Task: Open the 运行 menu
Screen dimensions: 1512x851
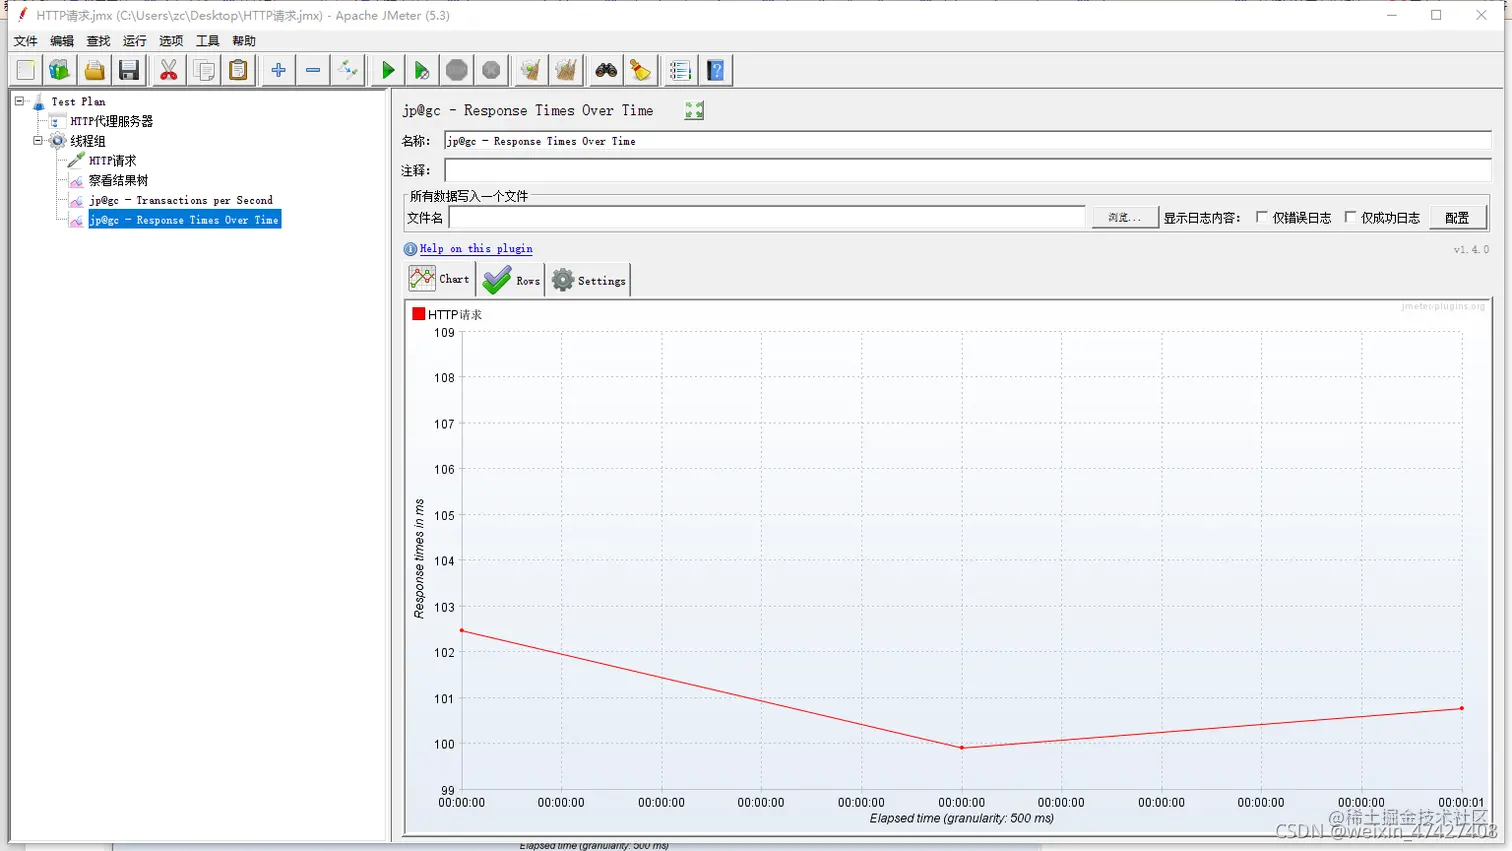Action: point(134,41)
